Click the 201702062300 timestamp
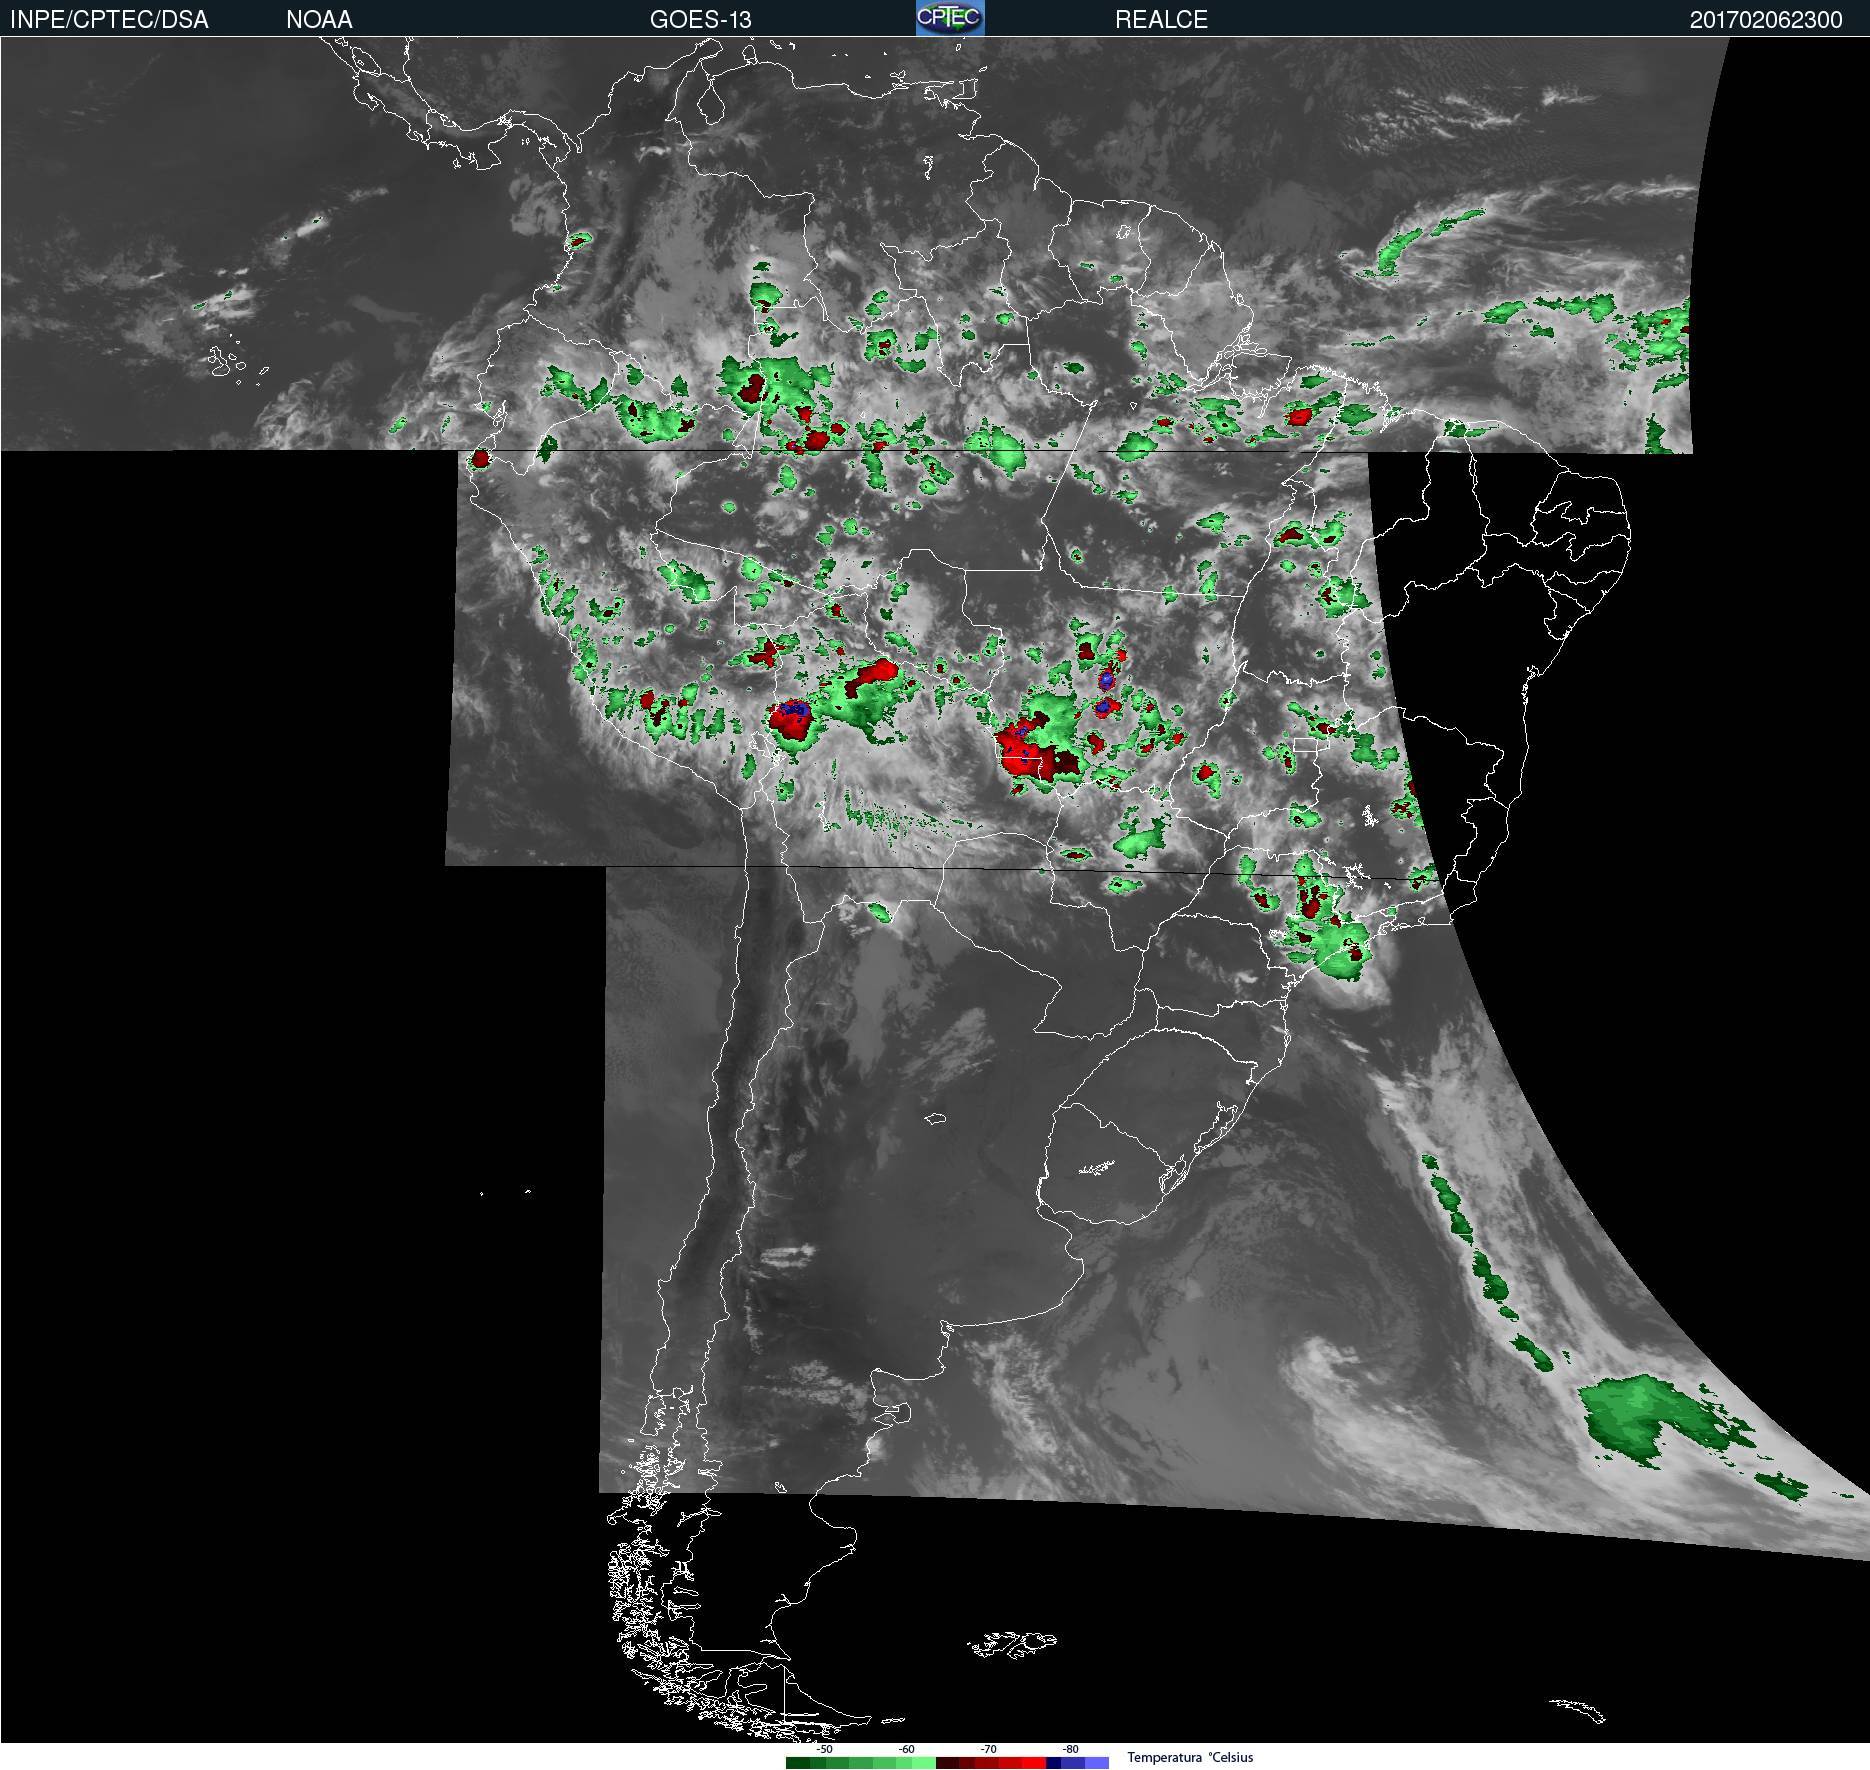This screenshot has width=1870, height=1770. pyautogui.click(x=1766, y=20)
